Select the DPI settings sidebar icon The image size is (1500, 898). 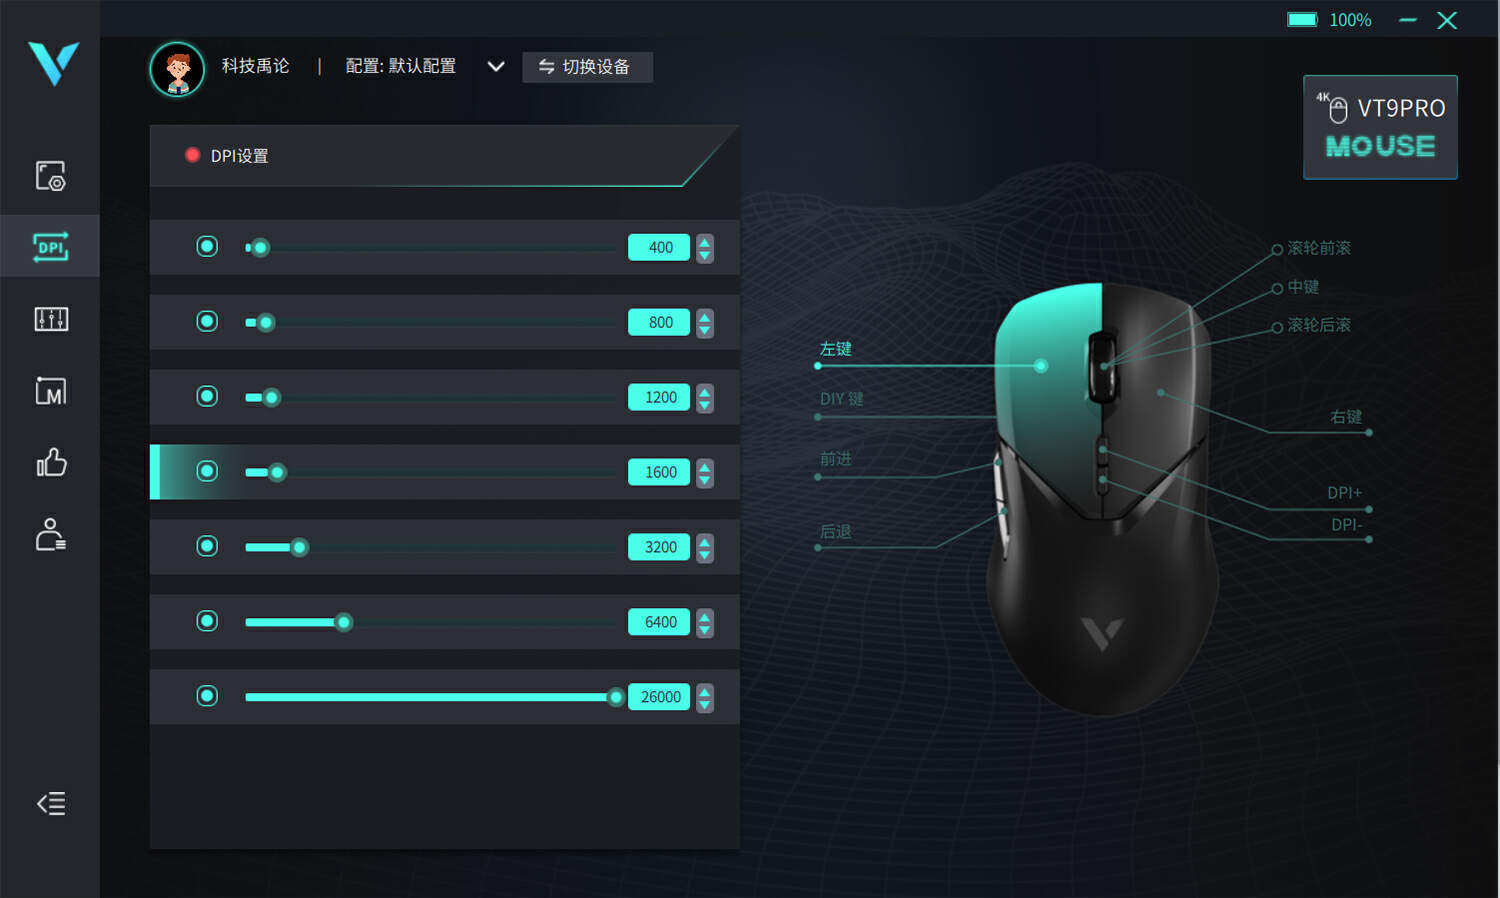[50, 246]
